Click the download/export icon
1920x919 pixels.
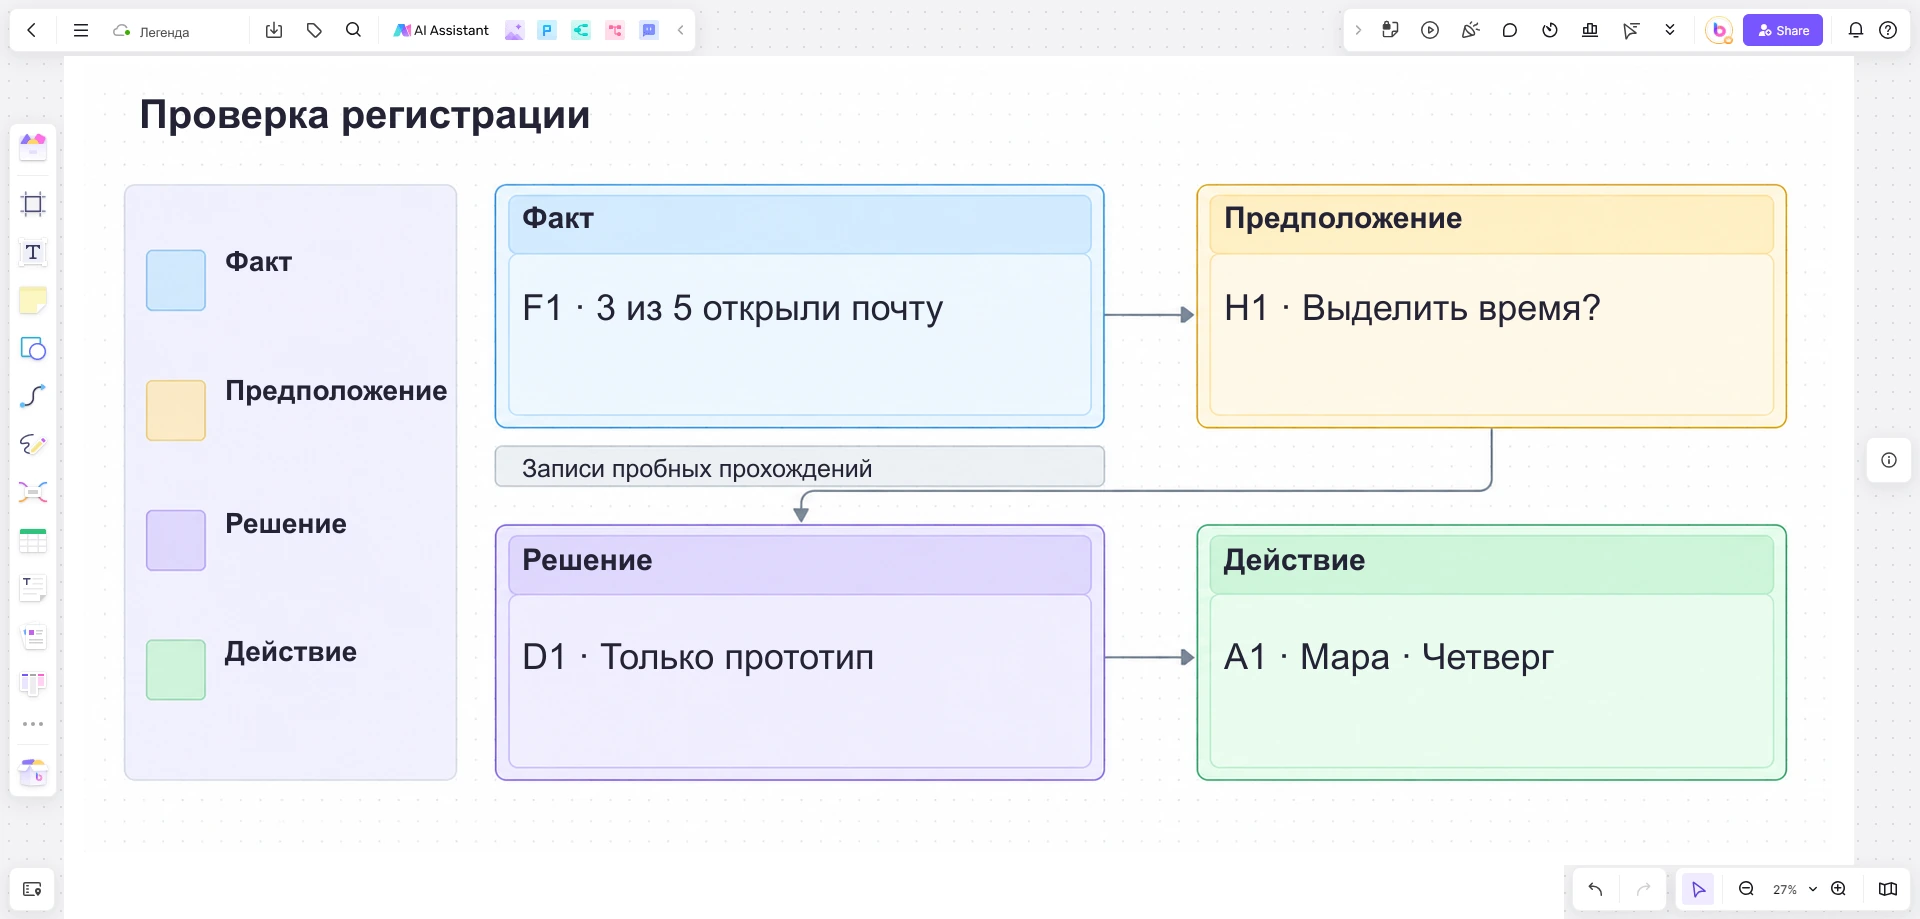274,30
